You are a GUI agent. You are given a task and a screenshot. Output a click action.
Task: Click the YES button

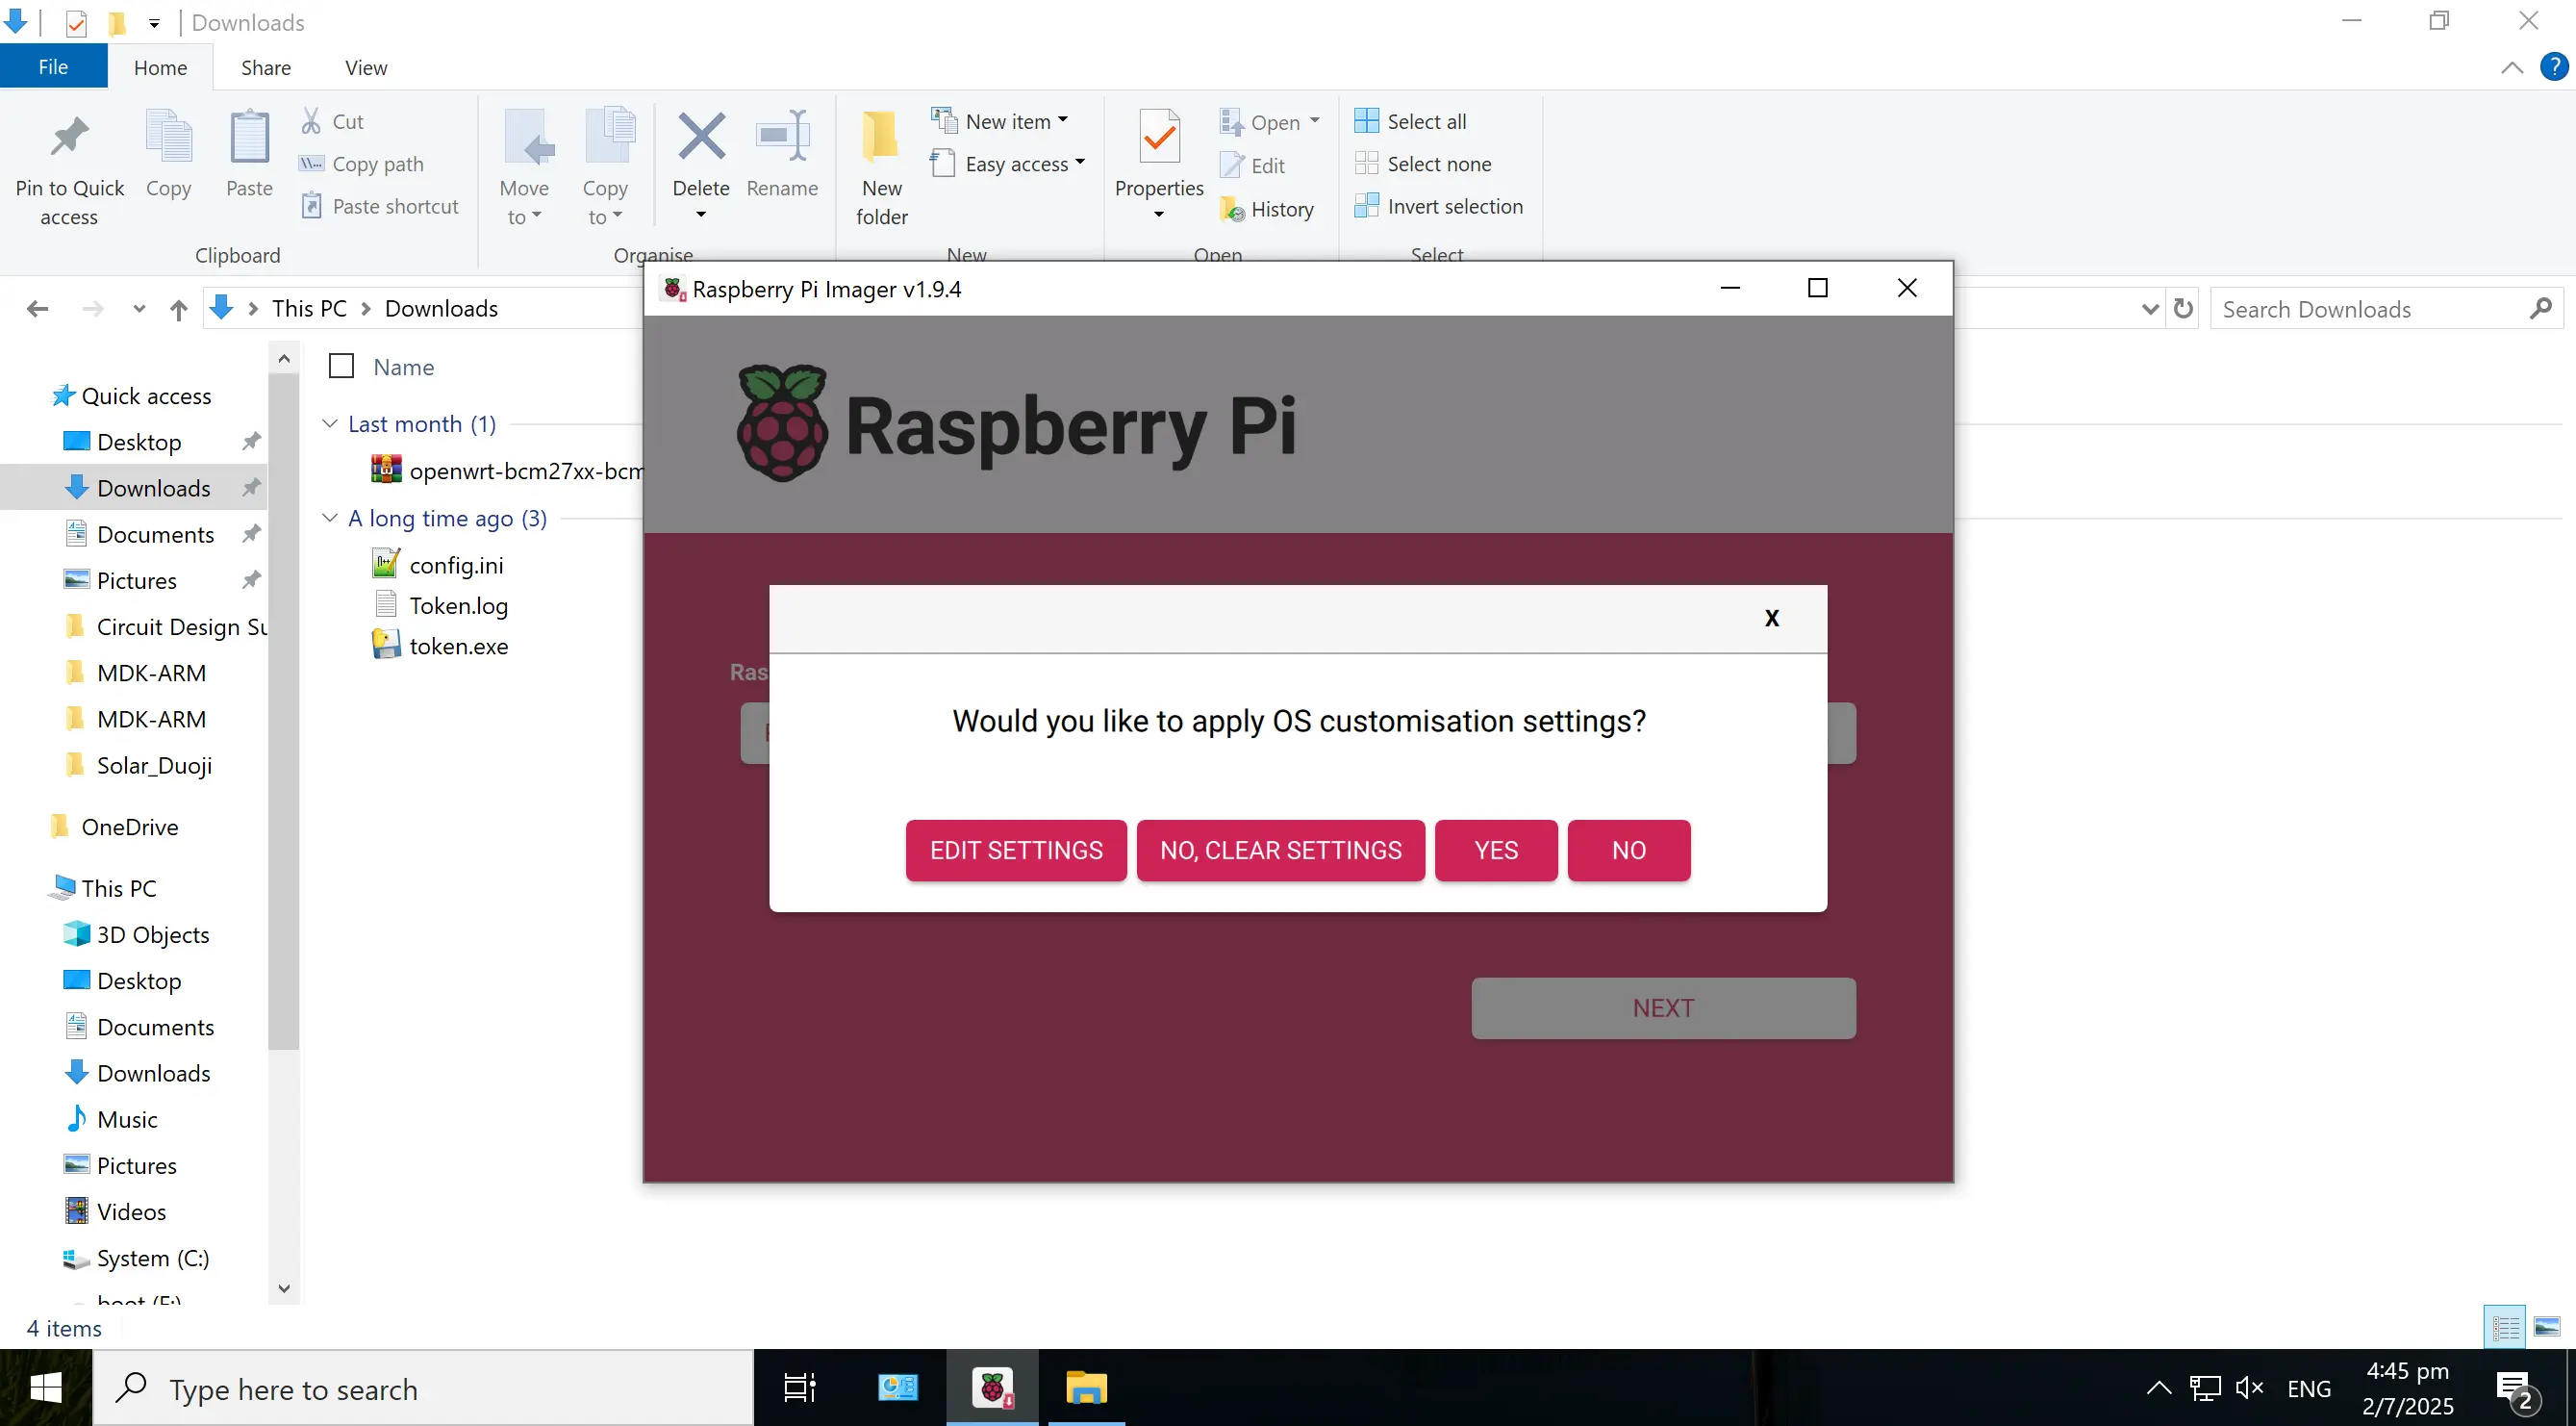pyautogui.click(x=1496, y=850)
